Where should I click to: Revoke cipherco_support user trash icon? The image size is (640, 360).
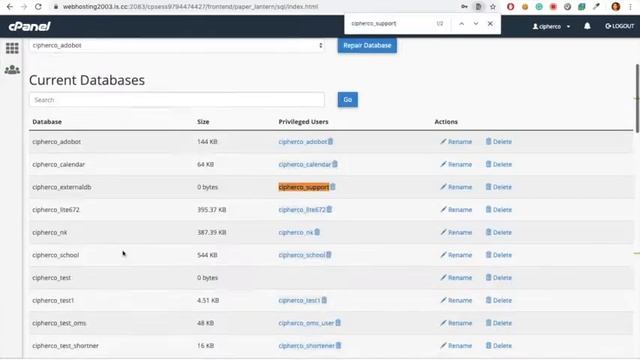click(x=333, y=187)
